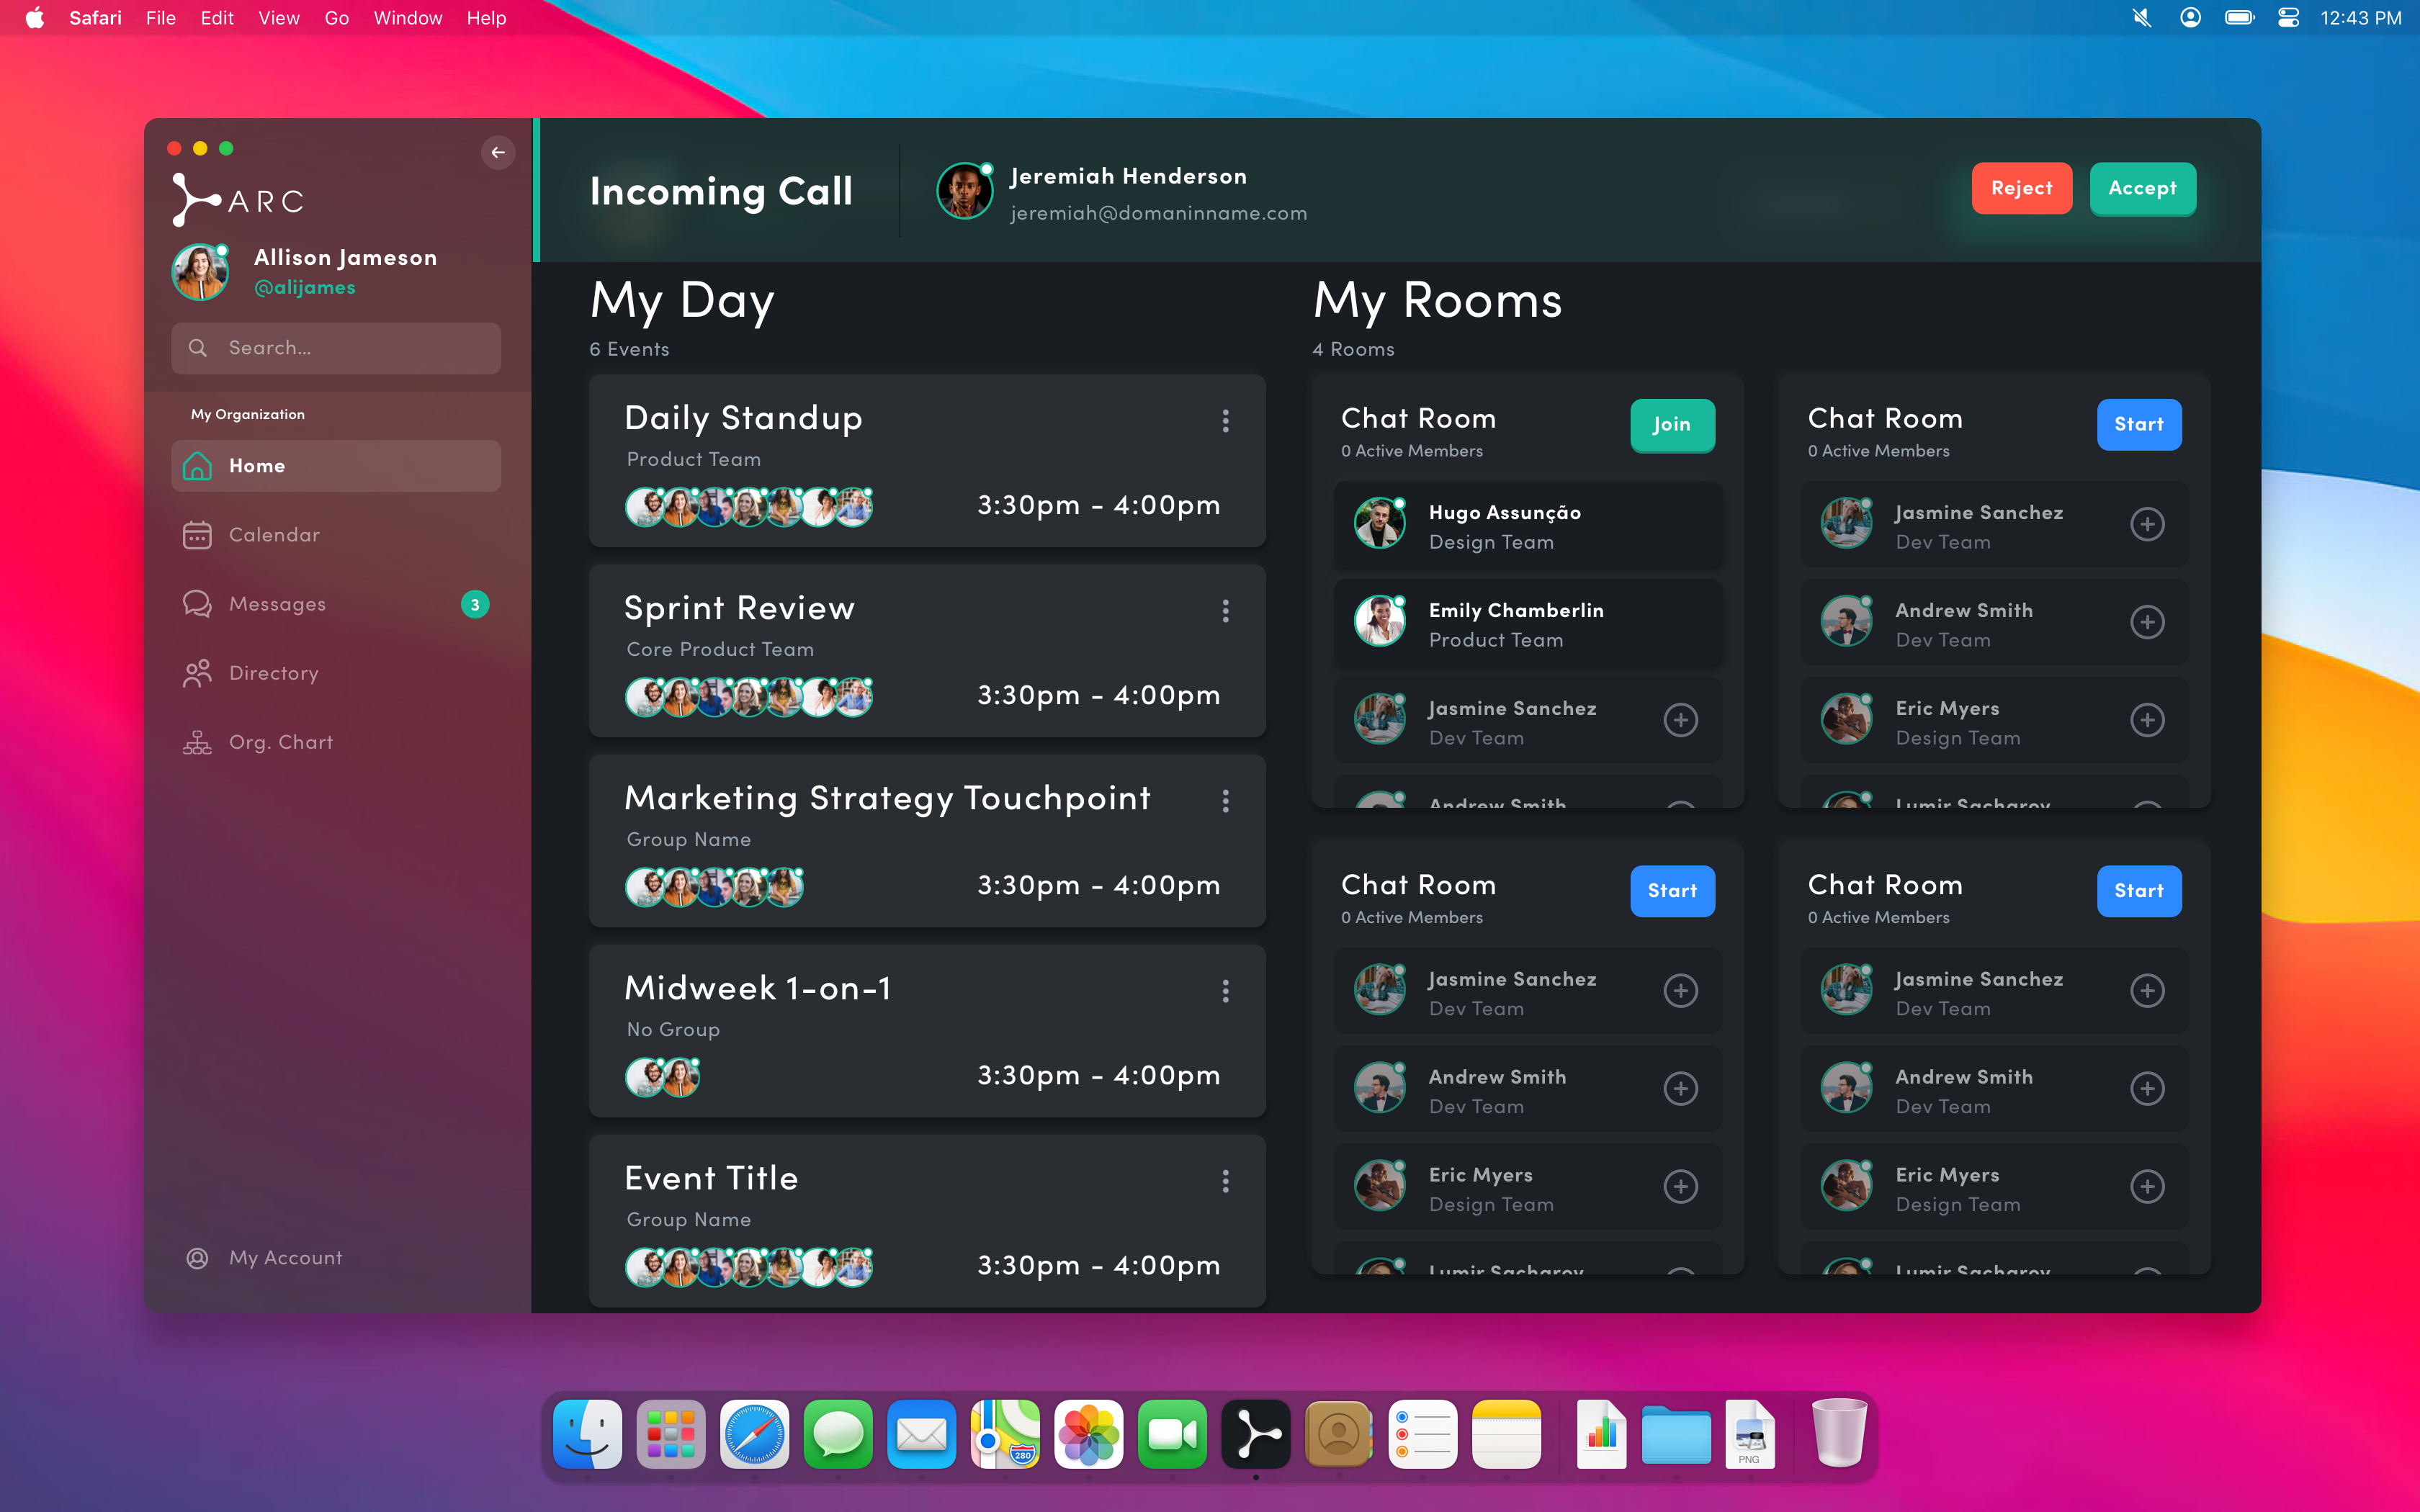Click the Search input field
This screenshot has height=1512, width=2420.
336,348
